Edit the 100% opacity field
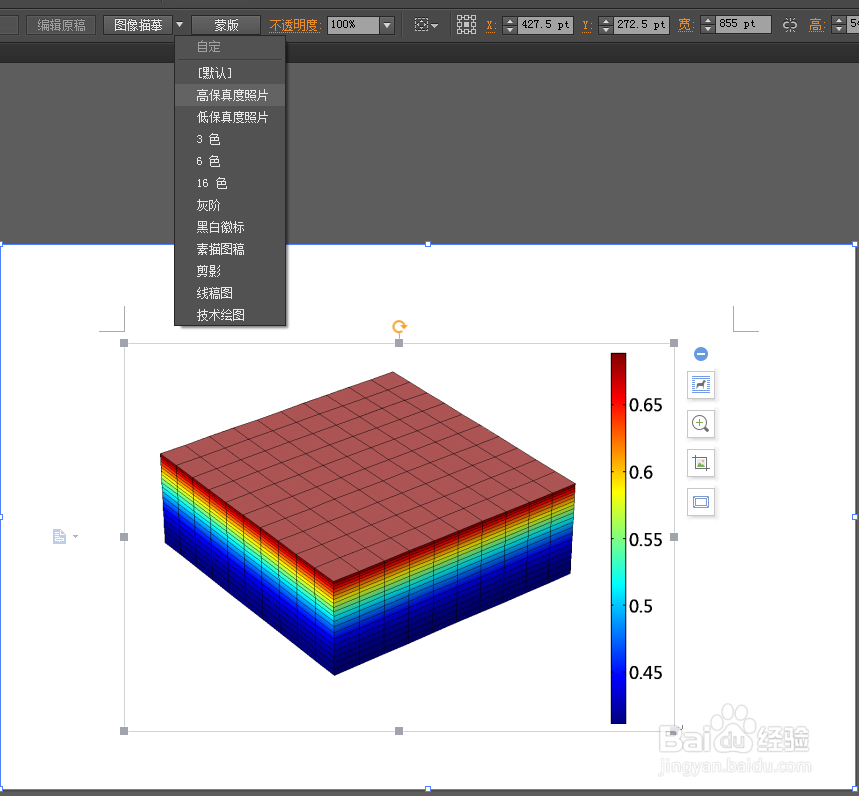 click(353, 25)
